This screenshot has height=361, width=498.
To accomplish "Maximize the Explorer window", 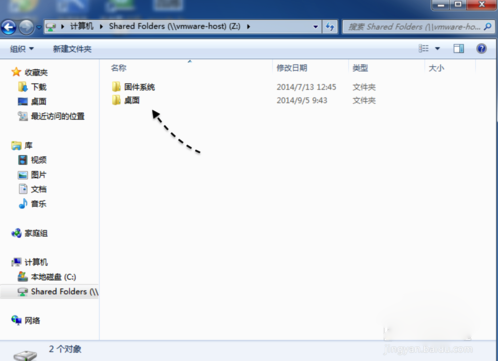I will [458, 5].
